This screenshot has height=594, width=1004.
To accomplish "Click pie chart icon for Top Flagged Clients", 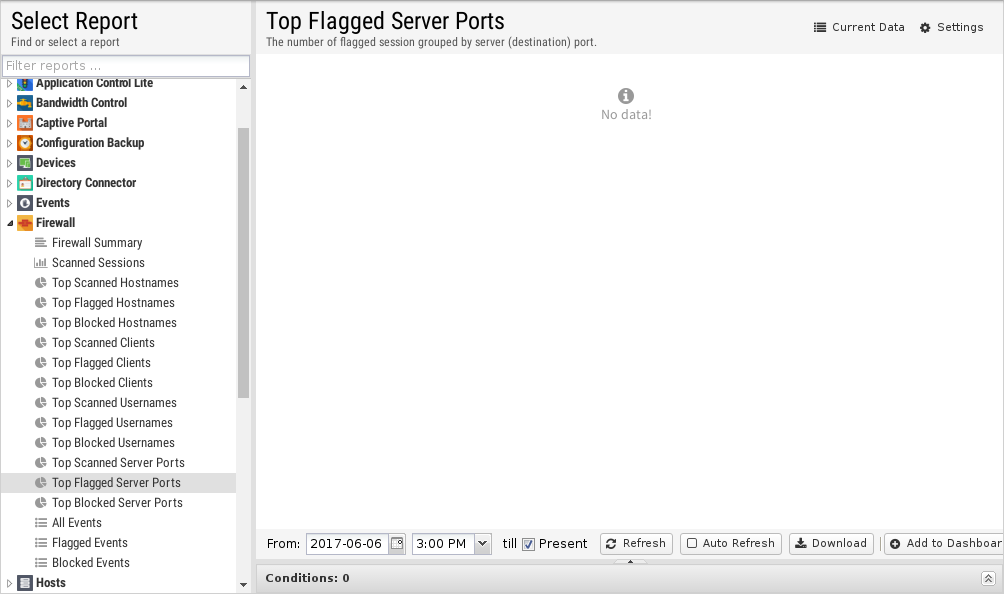I will pyautogui.click(x=40, y=363).
